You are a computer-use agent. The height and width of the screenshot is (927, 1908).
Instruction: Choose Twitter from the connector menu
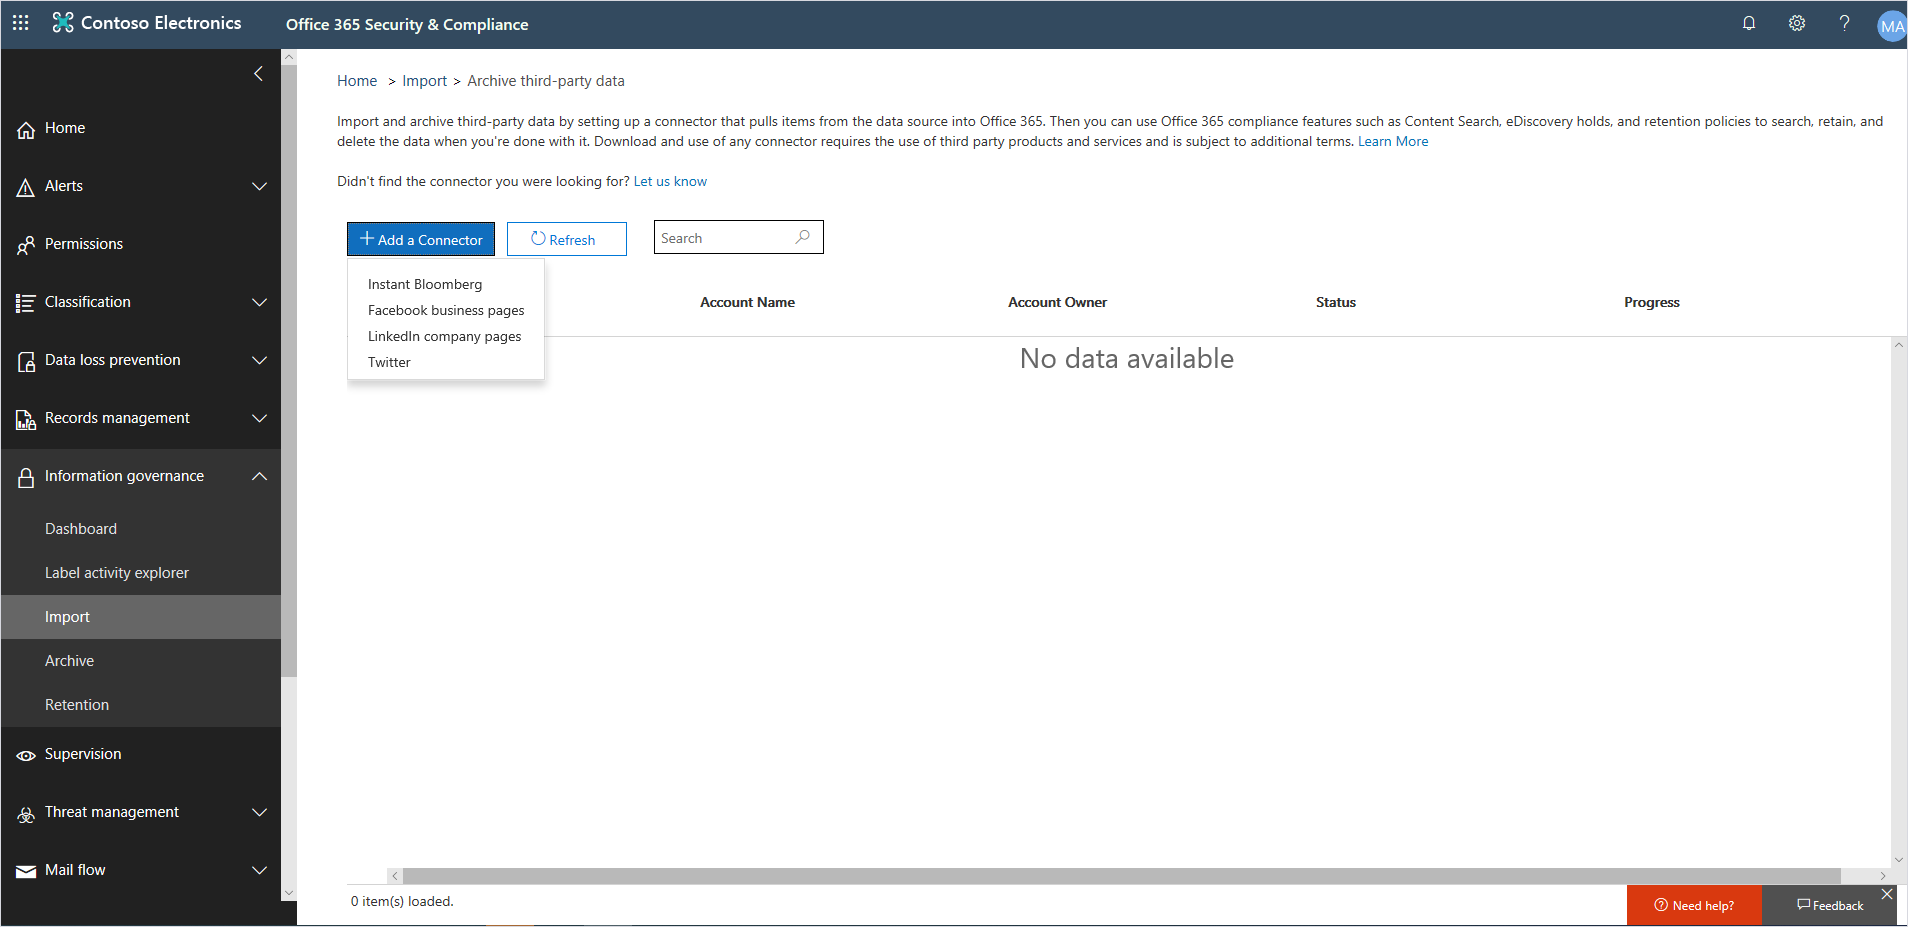coord(389,362)
